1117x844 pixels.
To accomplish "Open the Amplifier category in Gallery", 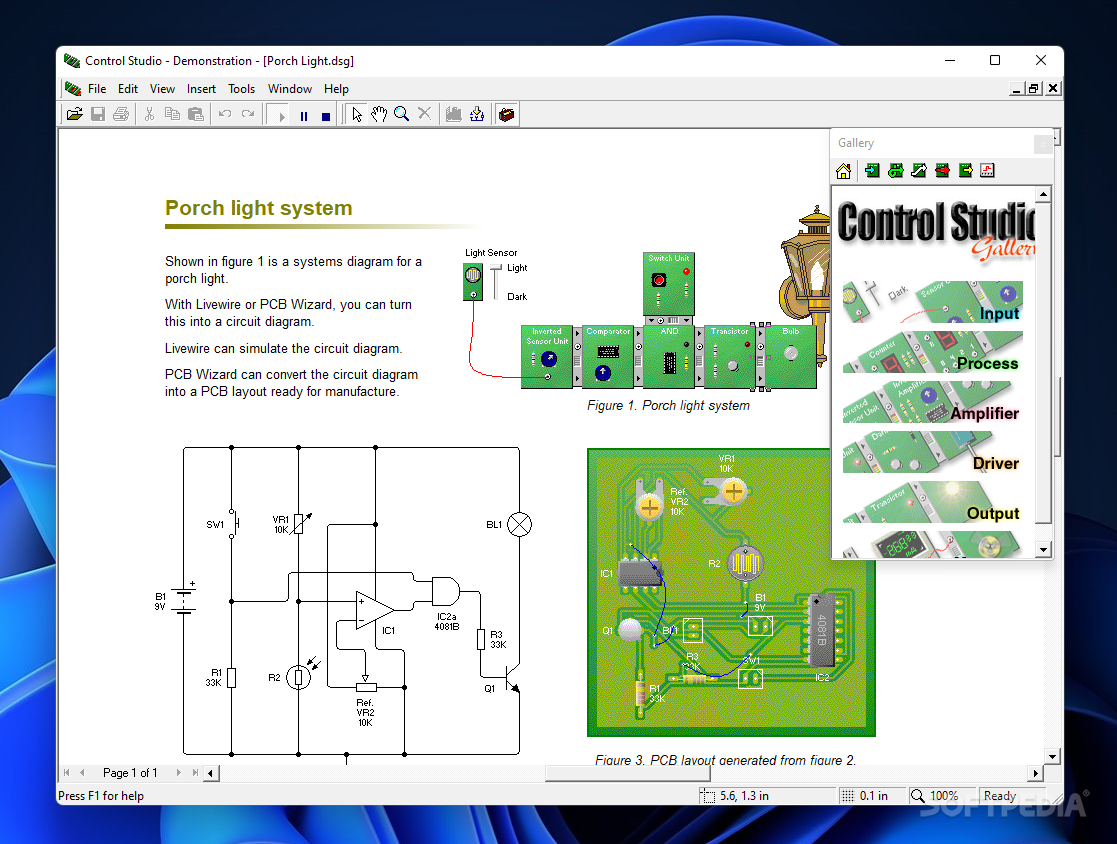I will tap(932, 402).
